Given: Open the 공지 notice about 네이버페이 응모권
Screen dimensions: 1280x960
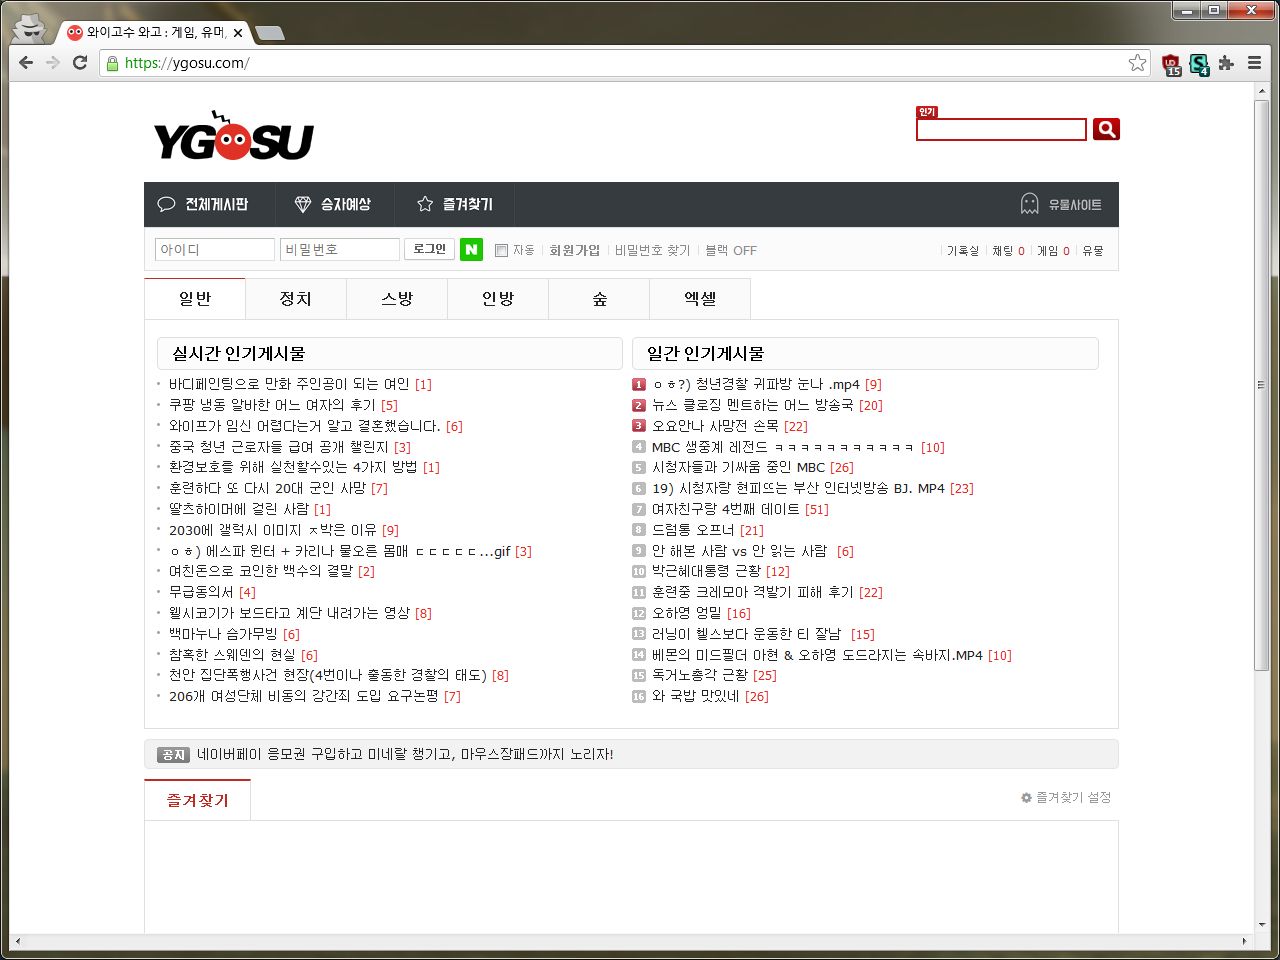Looking at the screenshot, I should (x=405, y=754).
